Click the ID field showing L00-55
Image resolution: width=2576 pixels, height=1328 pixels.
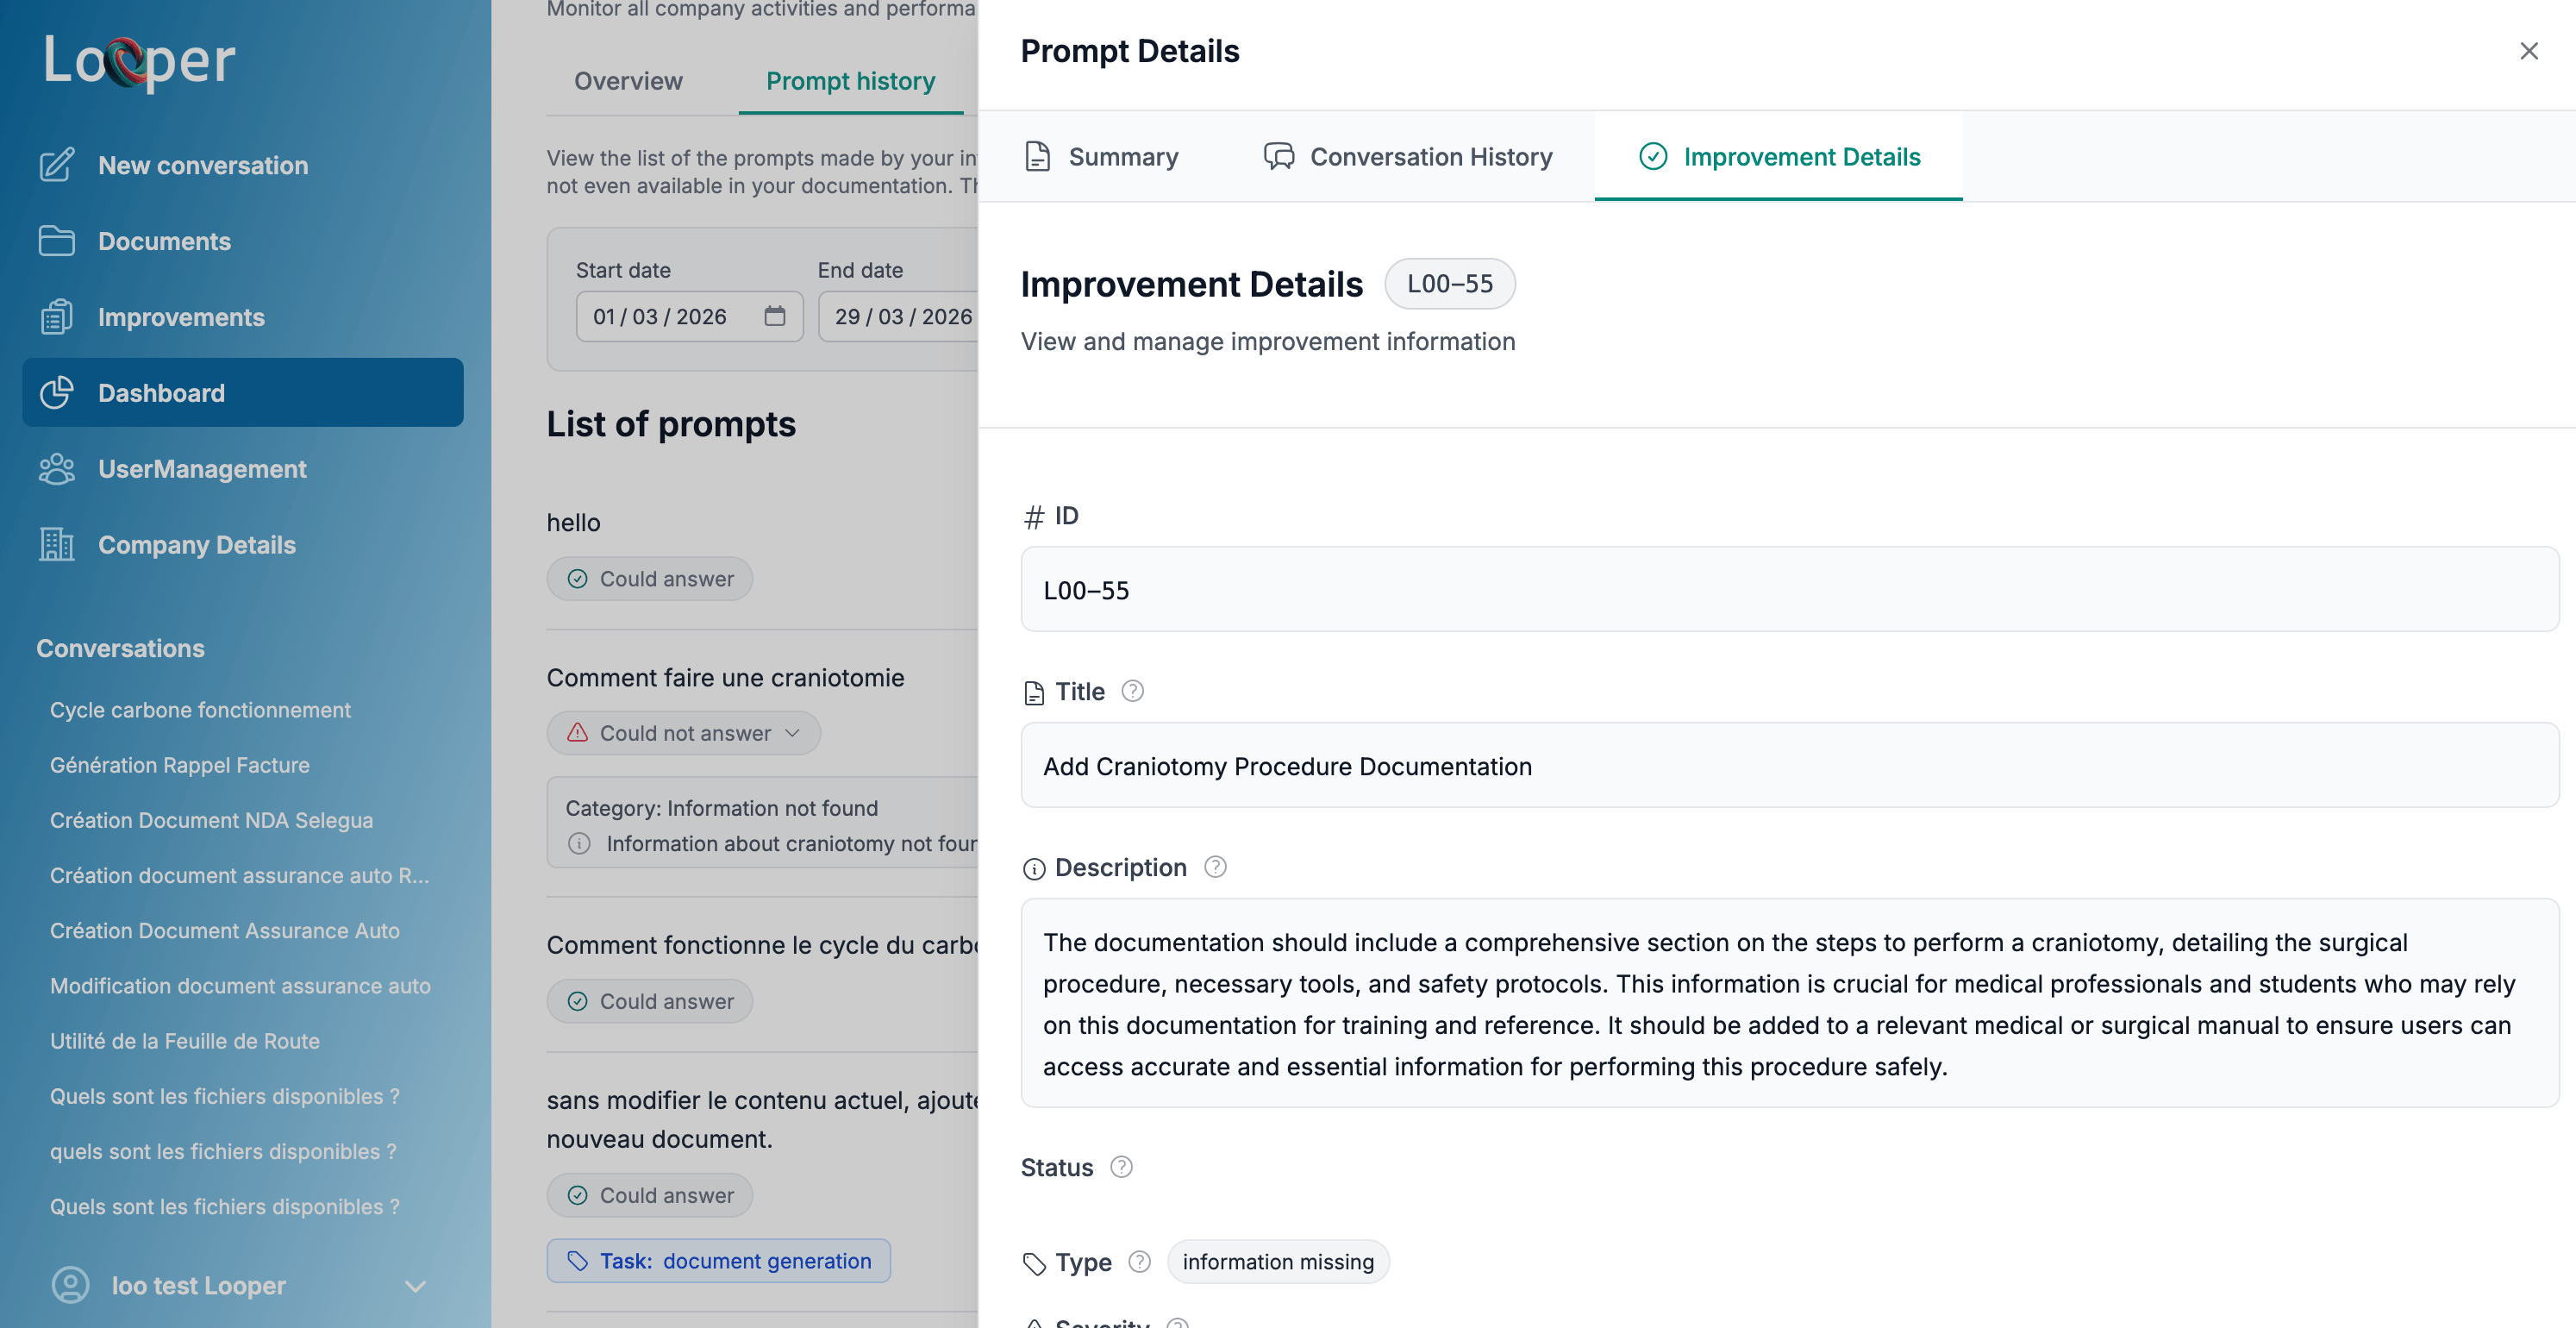1790,589
